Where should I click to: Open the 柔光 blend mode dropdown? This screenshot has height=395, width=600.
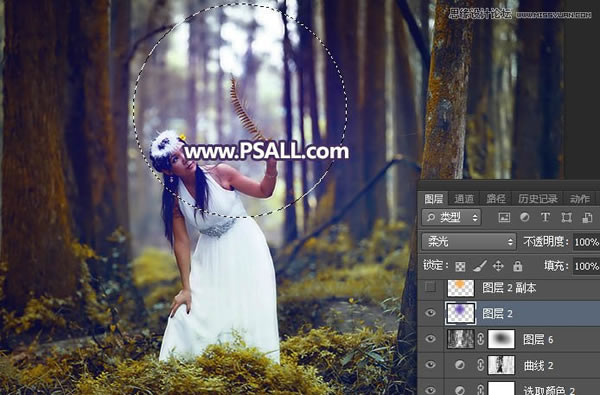click(x=469, y=242)
